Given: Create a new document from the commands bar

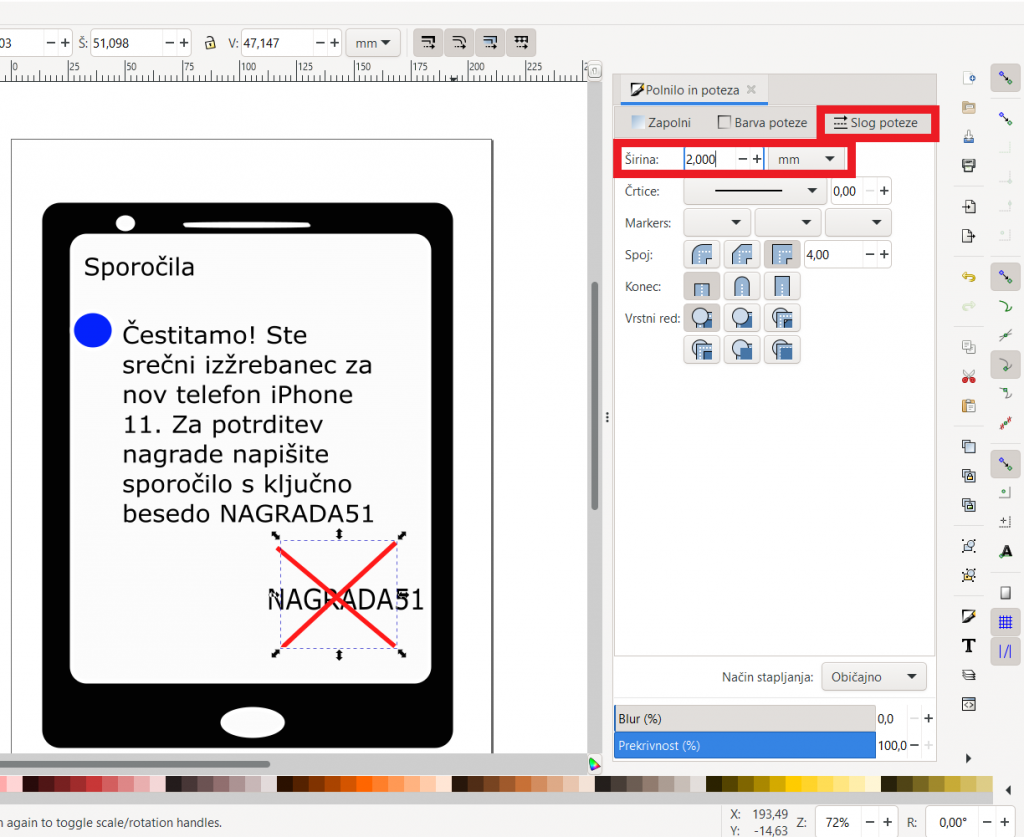Looking at the screenshot, I should coord(969,78).
